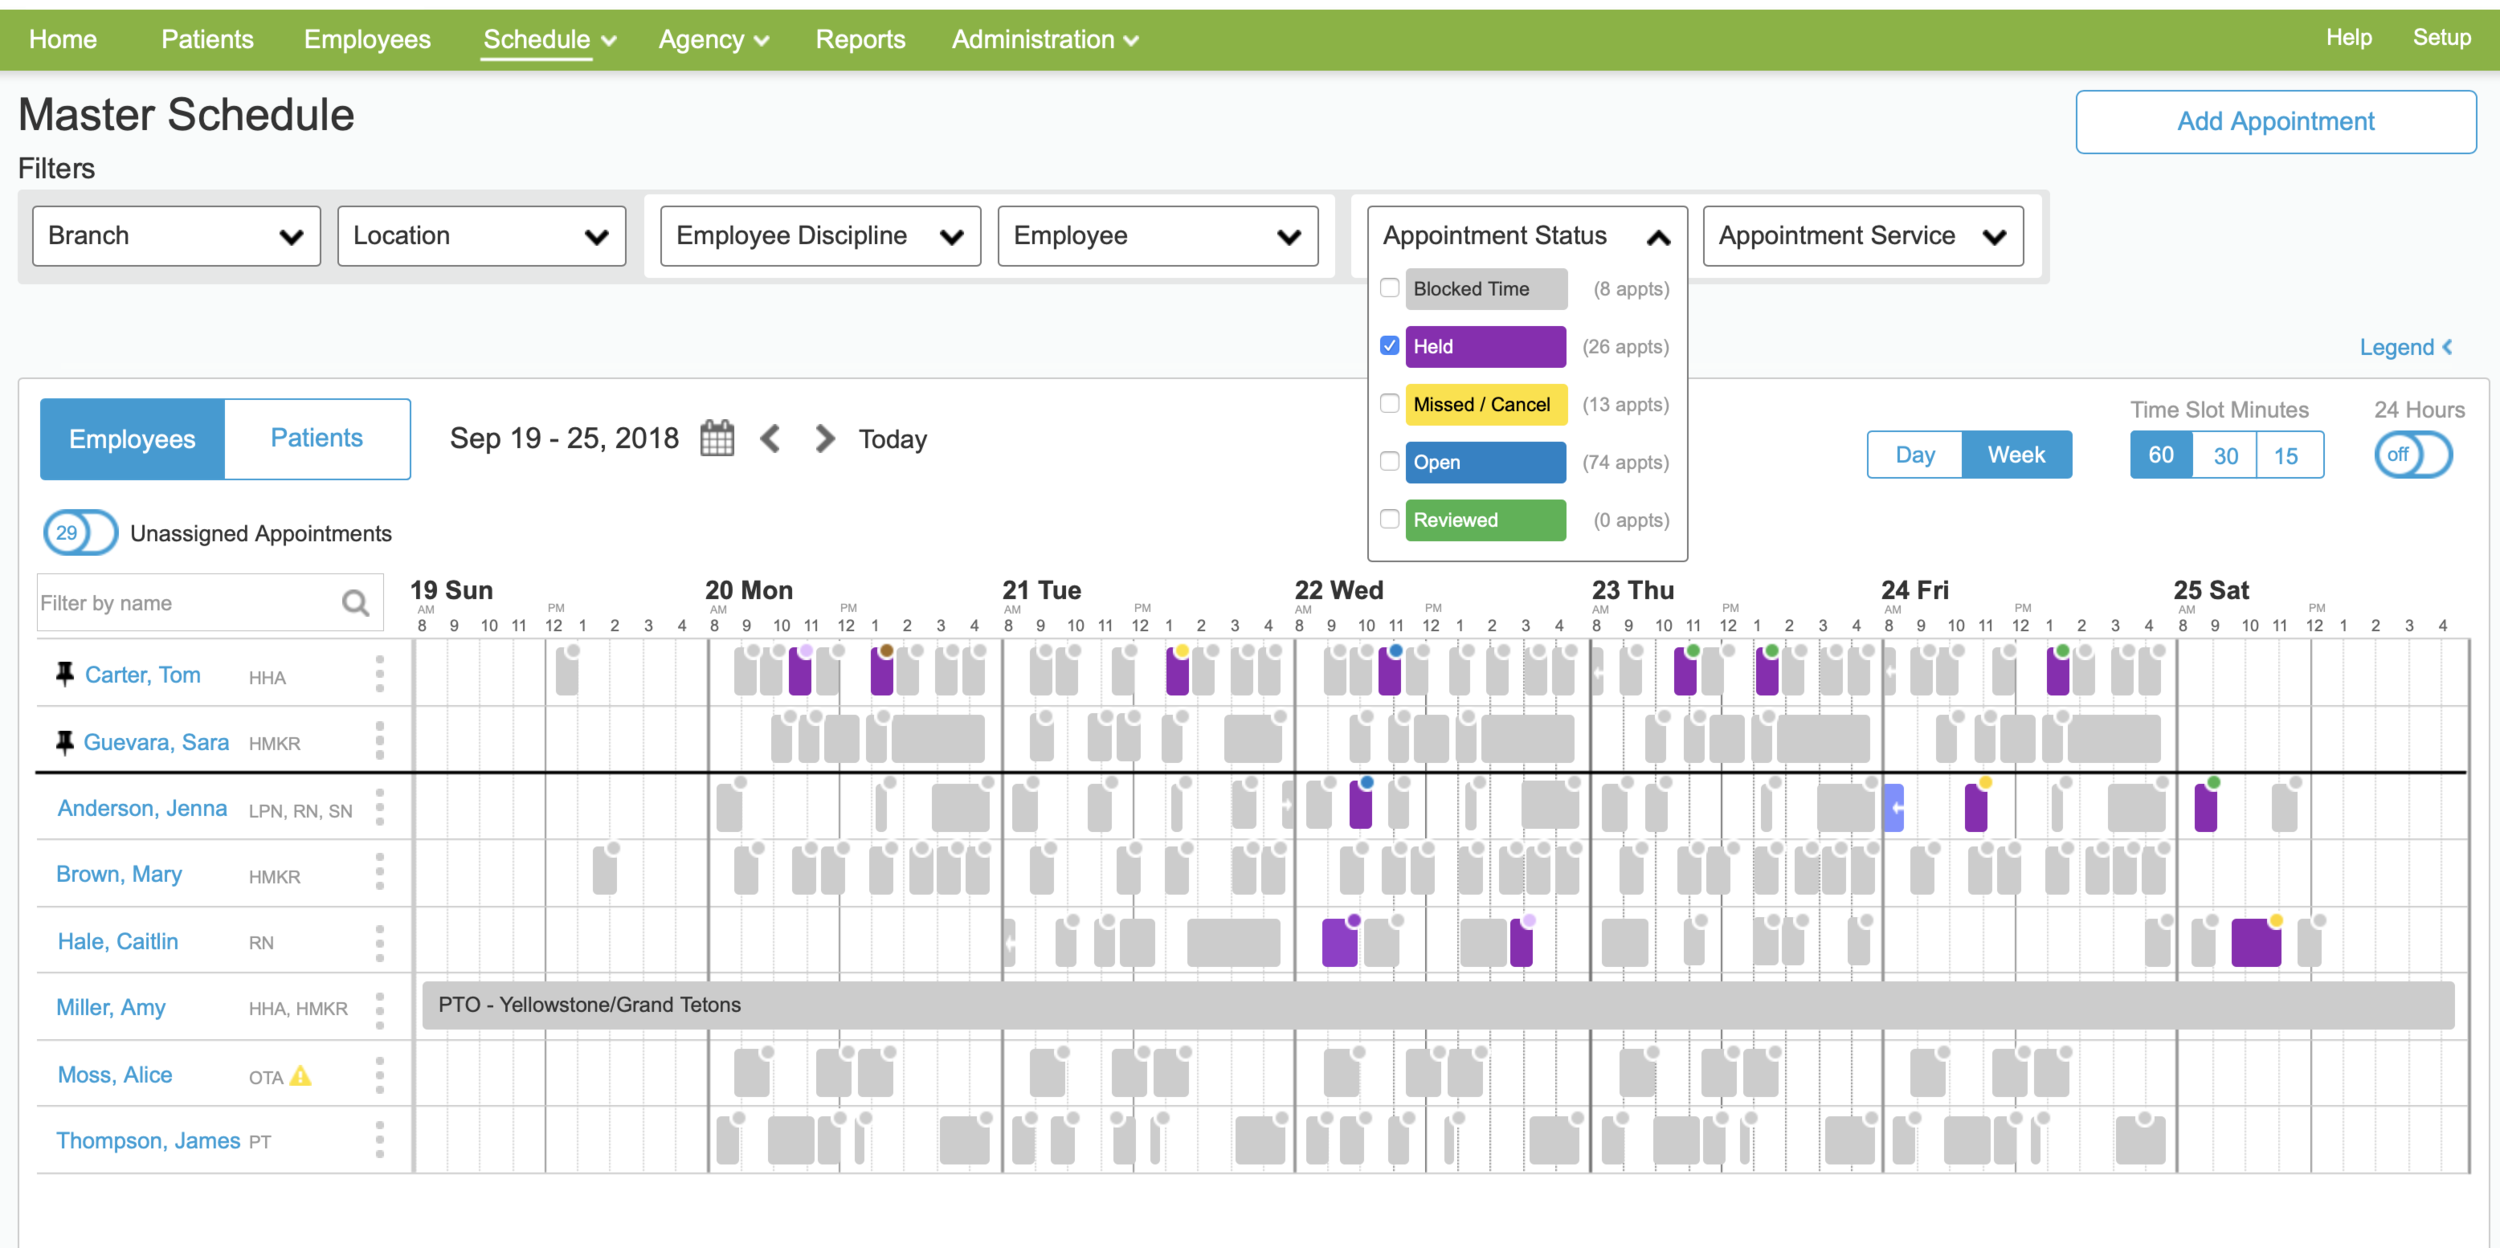Image resolution: width=2500 pixels, height=1248 pixels.
Task: Go to next week arrow
Action: (x=824, y=438)
